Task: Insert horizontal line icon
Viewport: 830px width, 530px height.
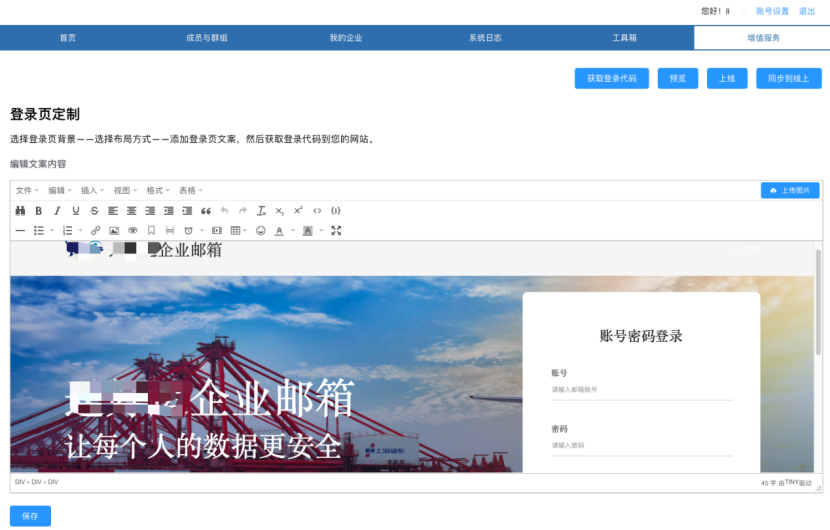Action: click(x=20, y=230)
